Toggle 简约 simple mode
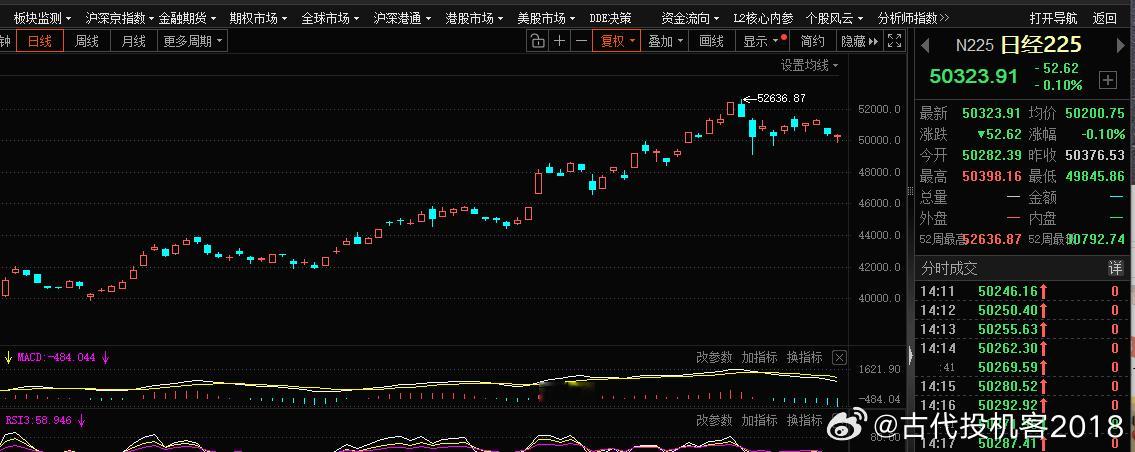Viewport: 1135px width, 452px height. point(812,41)
